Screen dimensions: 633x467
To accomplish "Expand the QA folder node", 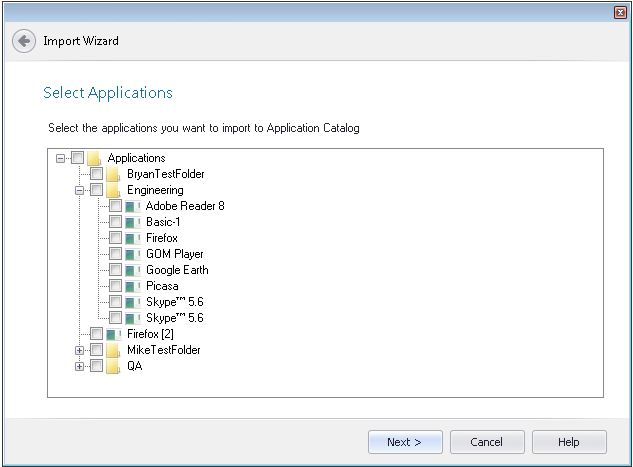I will pyautogui.click(x=80, y=366).
